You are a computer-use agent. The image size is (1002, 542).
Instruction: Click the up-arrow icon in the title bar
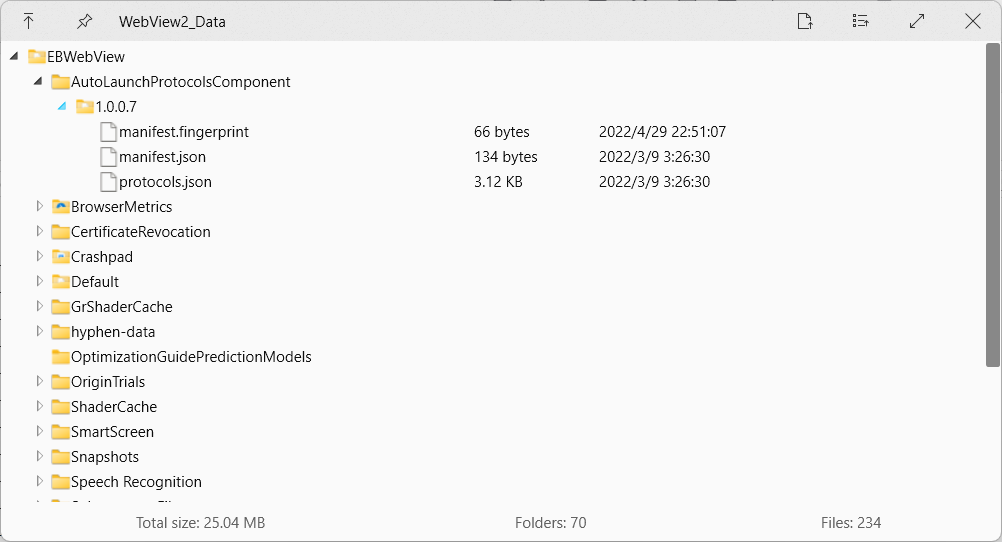click(x=28, y=21)
